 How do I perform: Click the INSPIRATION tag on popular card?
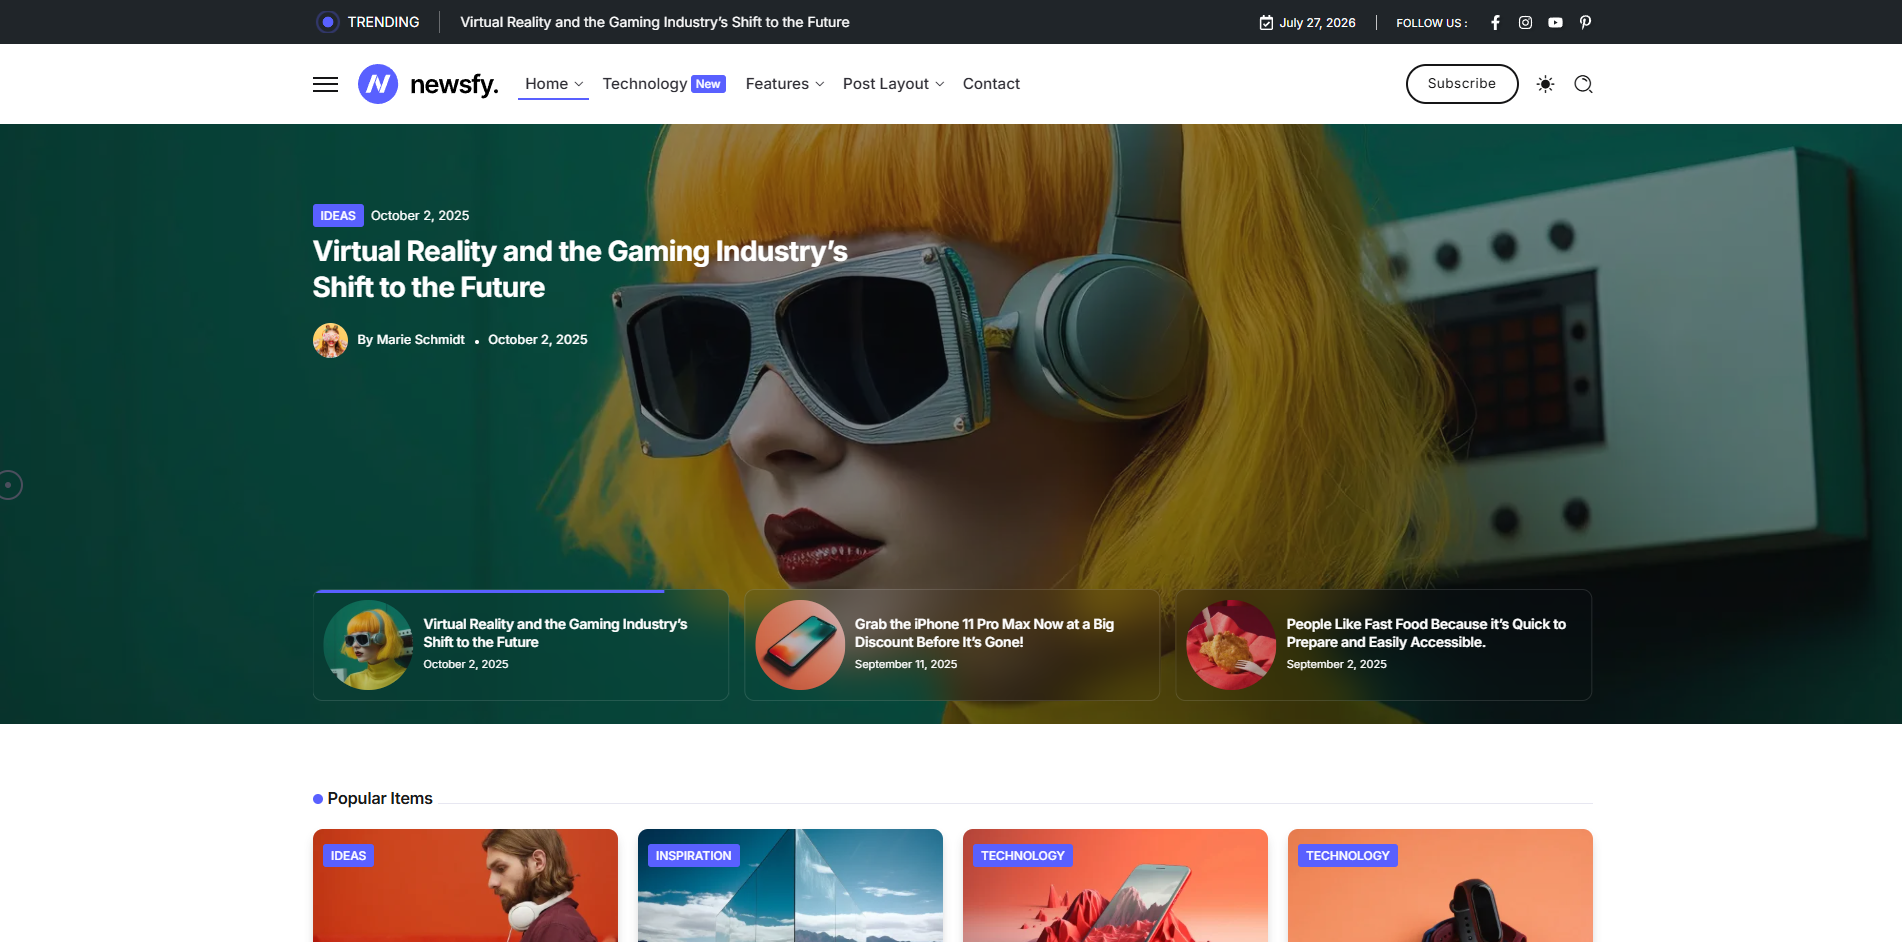[693, 856]
